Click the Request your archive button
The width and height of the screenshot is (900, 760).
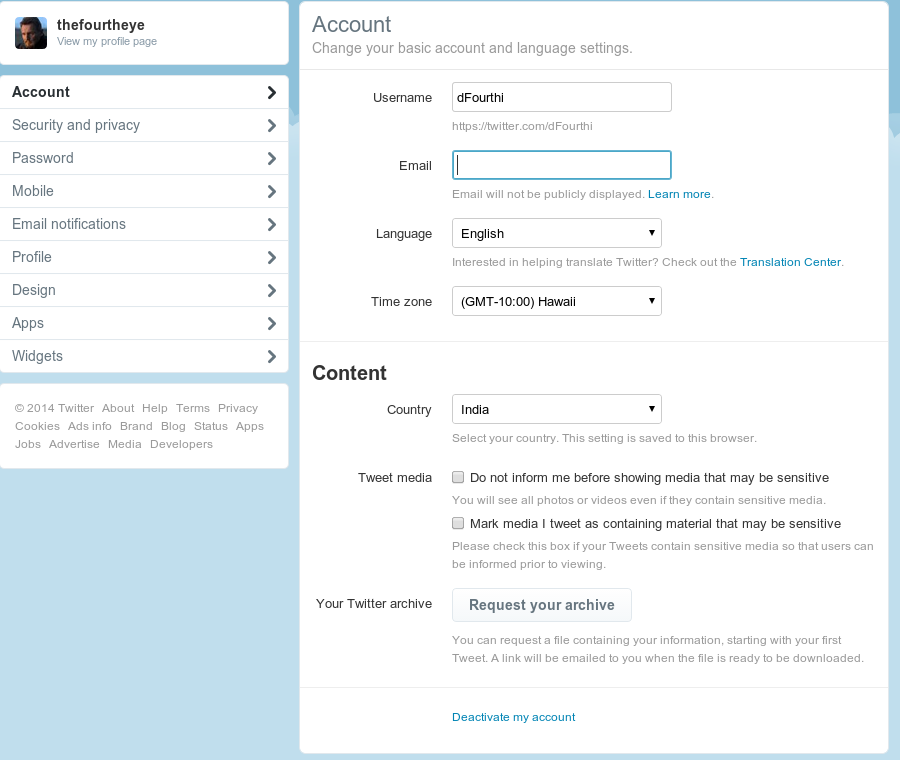tap(542, 605)
